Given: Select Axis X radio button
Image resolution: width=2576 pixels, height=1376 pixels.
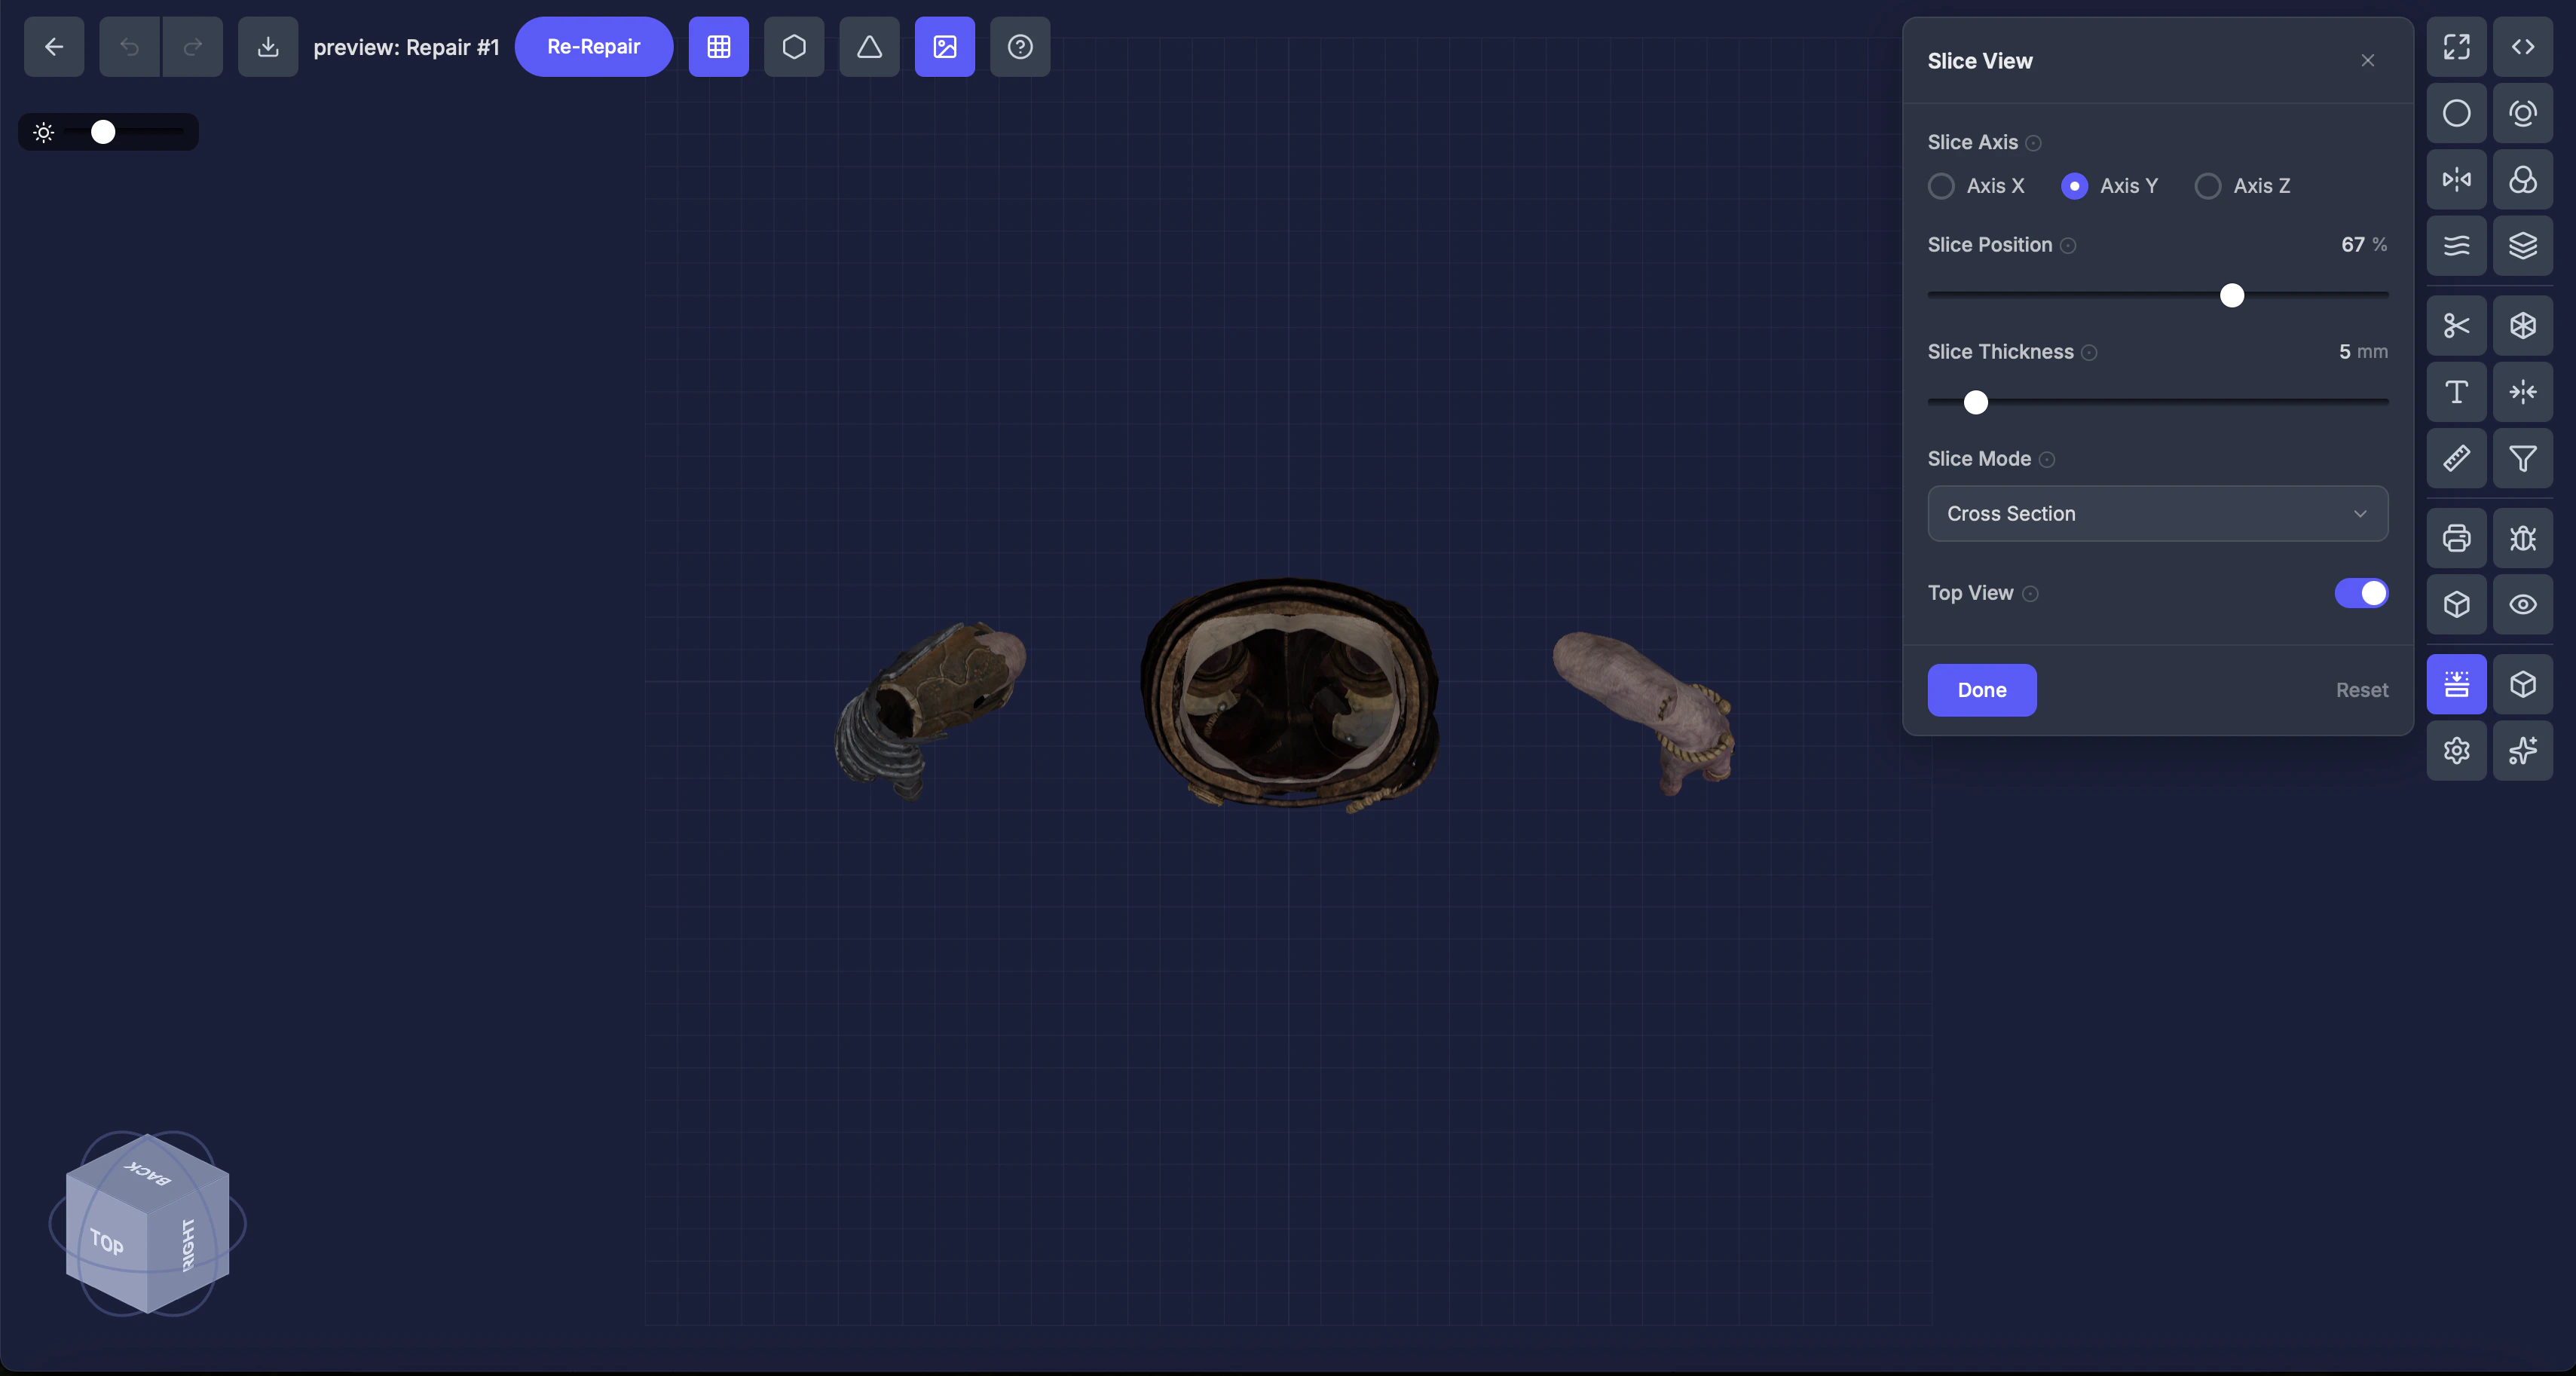Looking at the screenshot, I should [x=1941, y=187].
